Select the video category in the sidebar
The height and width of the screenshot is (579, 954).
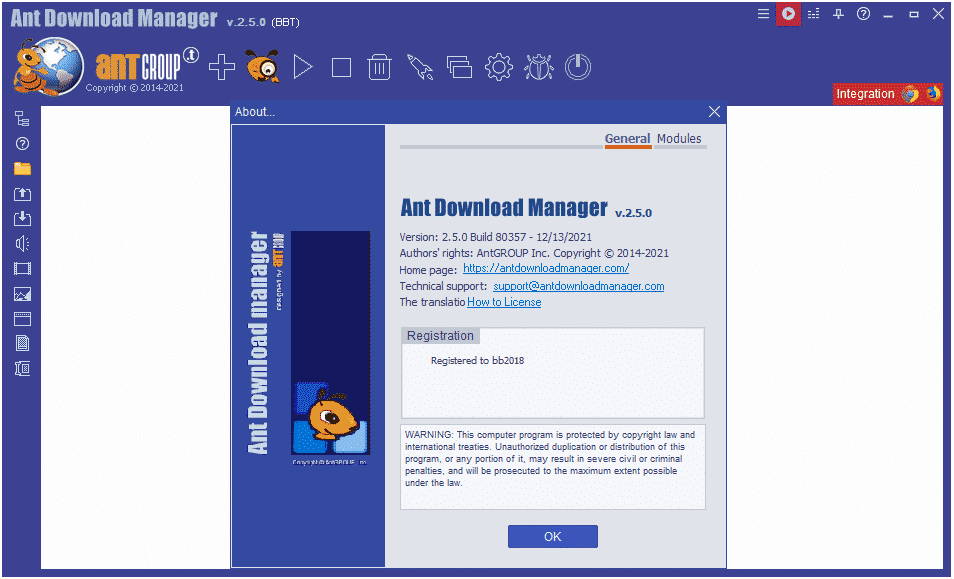pos(22,267)
